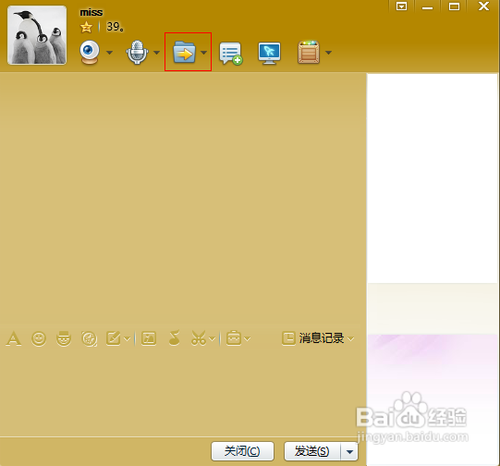The width and height of the screenshot is (500, 466).
Task: Open the video call options dropdown arrow
Action: click(109, 52)
